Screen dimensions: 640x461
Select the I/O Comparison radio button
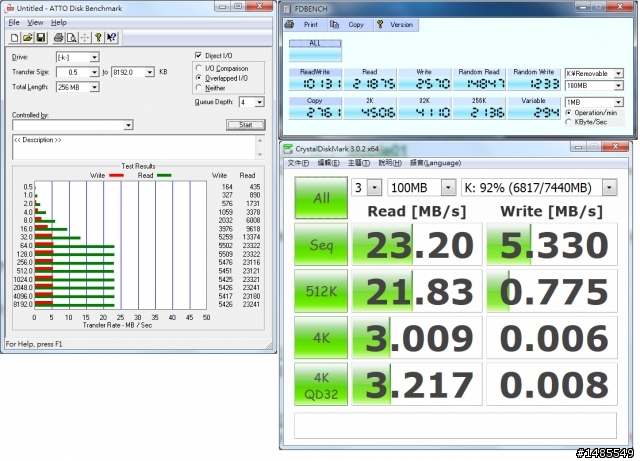[199, 68]
